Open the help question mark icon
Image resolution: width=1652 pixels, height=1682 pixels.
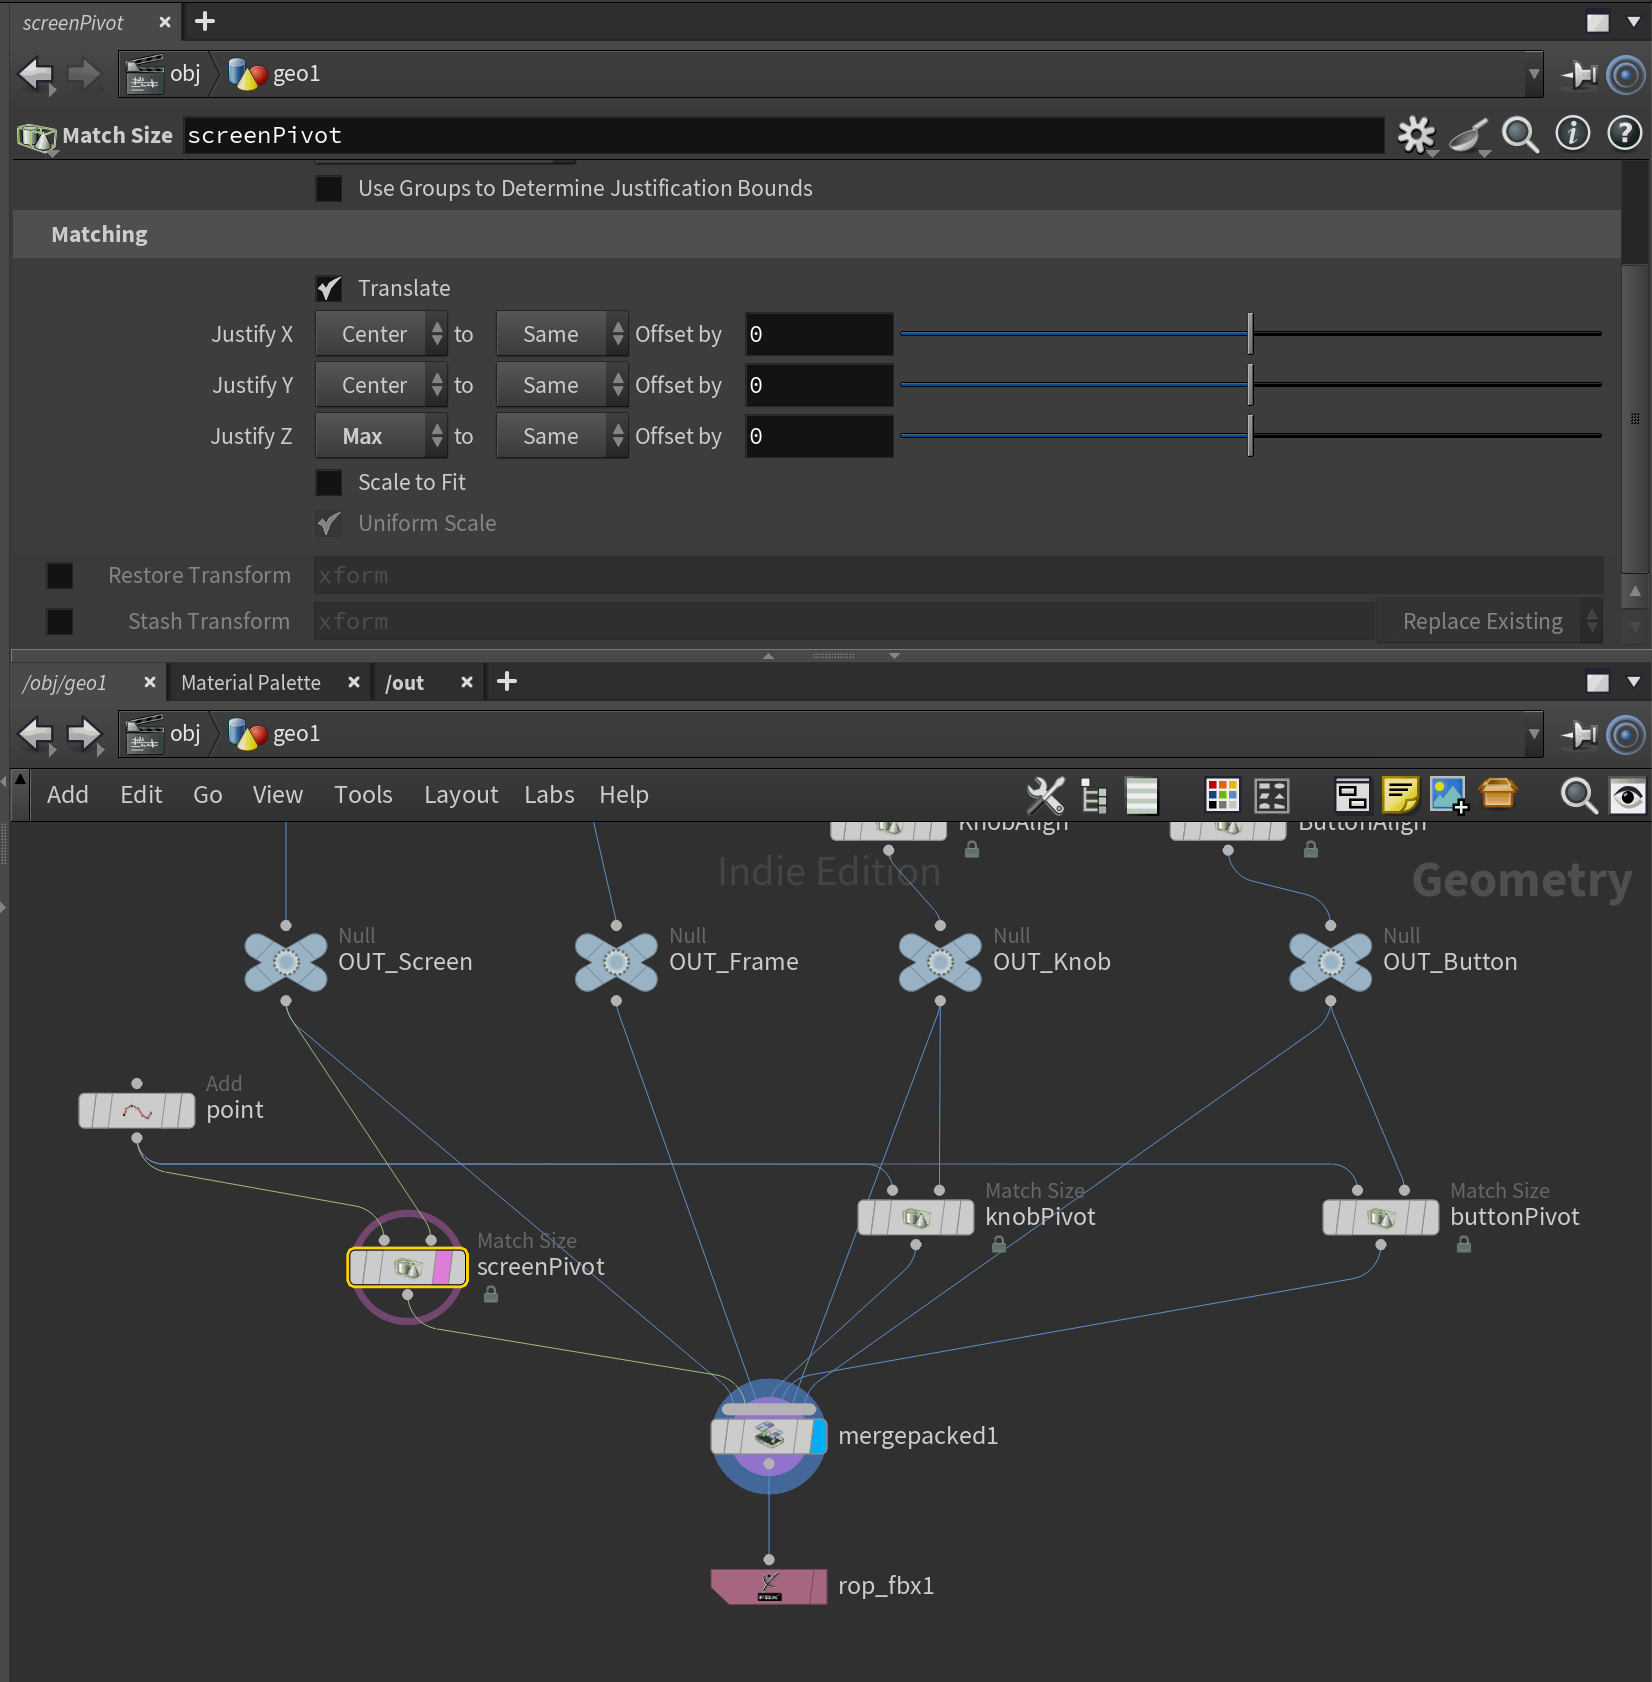(x=1624, y=133)
